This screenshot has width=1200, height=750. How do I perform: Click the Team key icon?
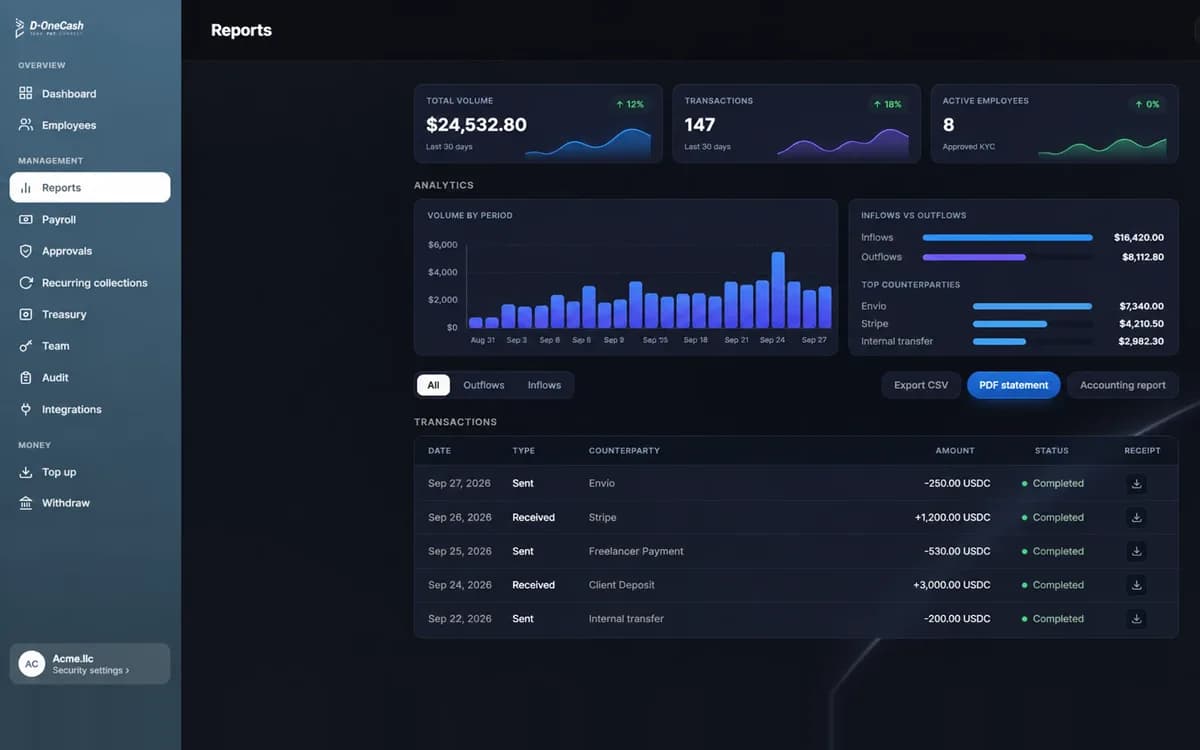26,346
